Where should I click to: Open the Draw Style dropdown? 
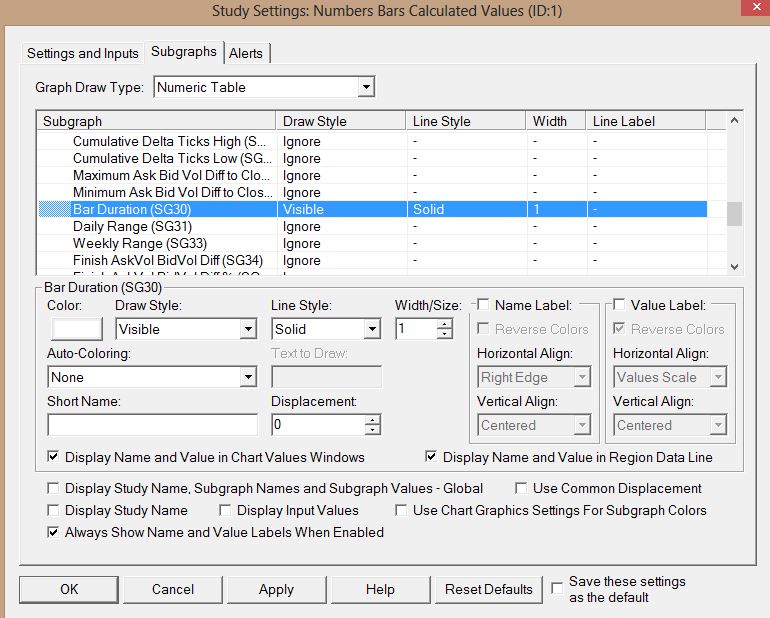pyautogui.click(x=248, y=329)
